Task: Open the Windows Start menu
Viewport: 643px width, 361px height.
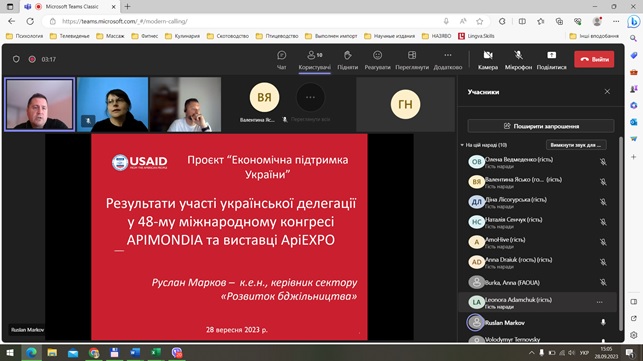Action: 10,353
